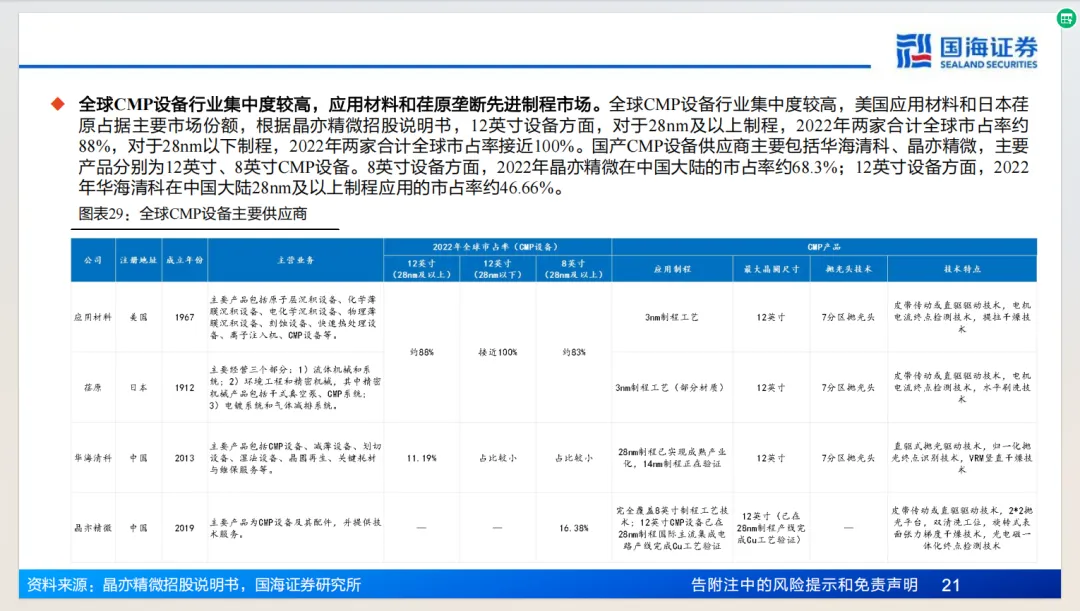Screen dimensions: 1080x611
Task: Click '7分区抛光头' in the 荏原 row
Action: click(849, 388)
